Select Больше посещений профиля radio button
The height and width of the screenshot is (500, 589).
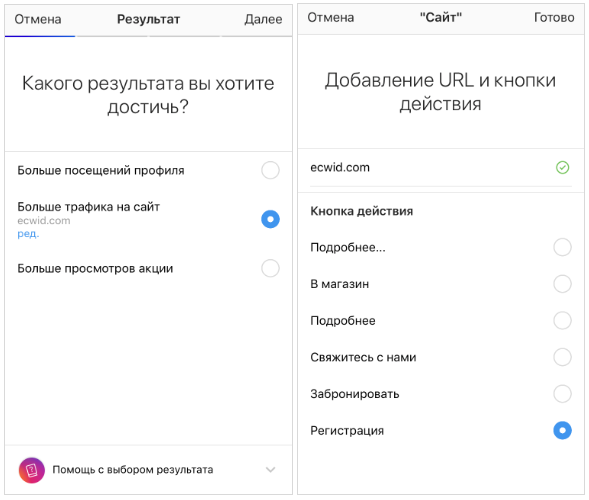pyautogui.click(x=270, y=170)
